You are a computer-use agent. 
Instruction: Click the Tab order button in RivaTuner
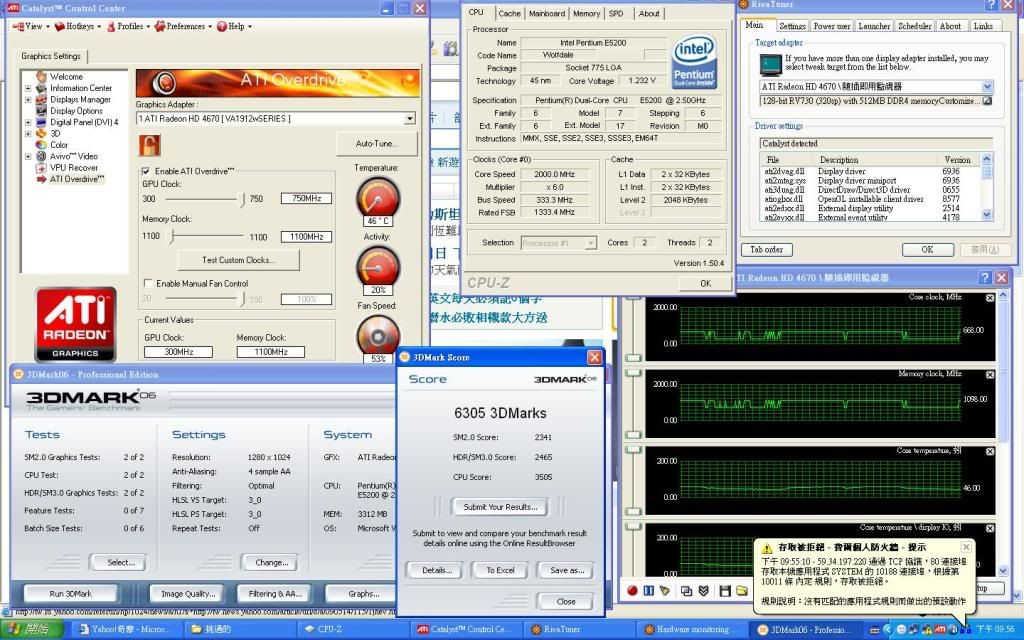(766, 249)
